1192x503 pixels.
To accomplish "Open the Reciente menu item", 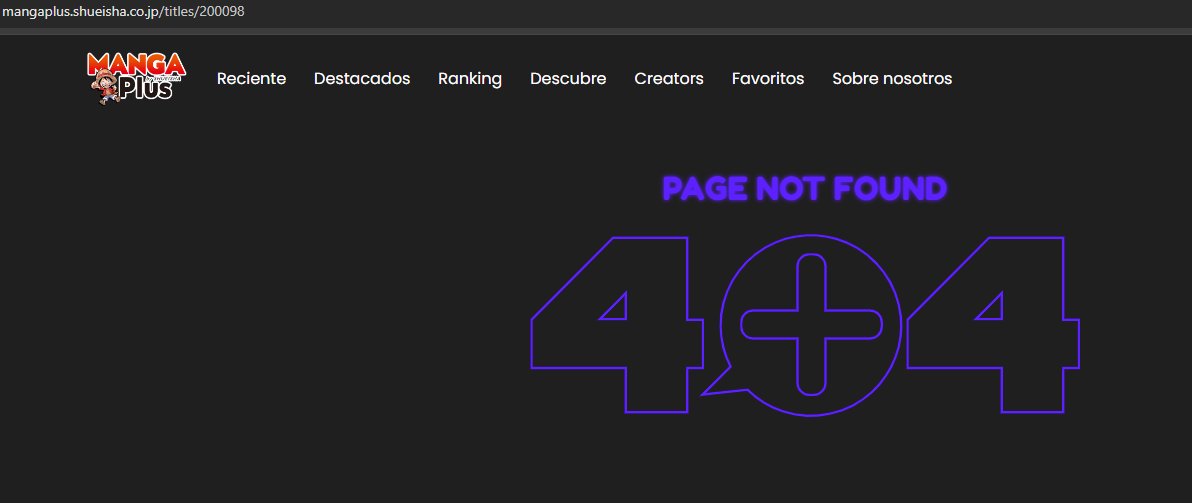I will coord(252,79).
